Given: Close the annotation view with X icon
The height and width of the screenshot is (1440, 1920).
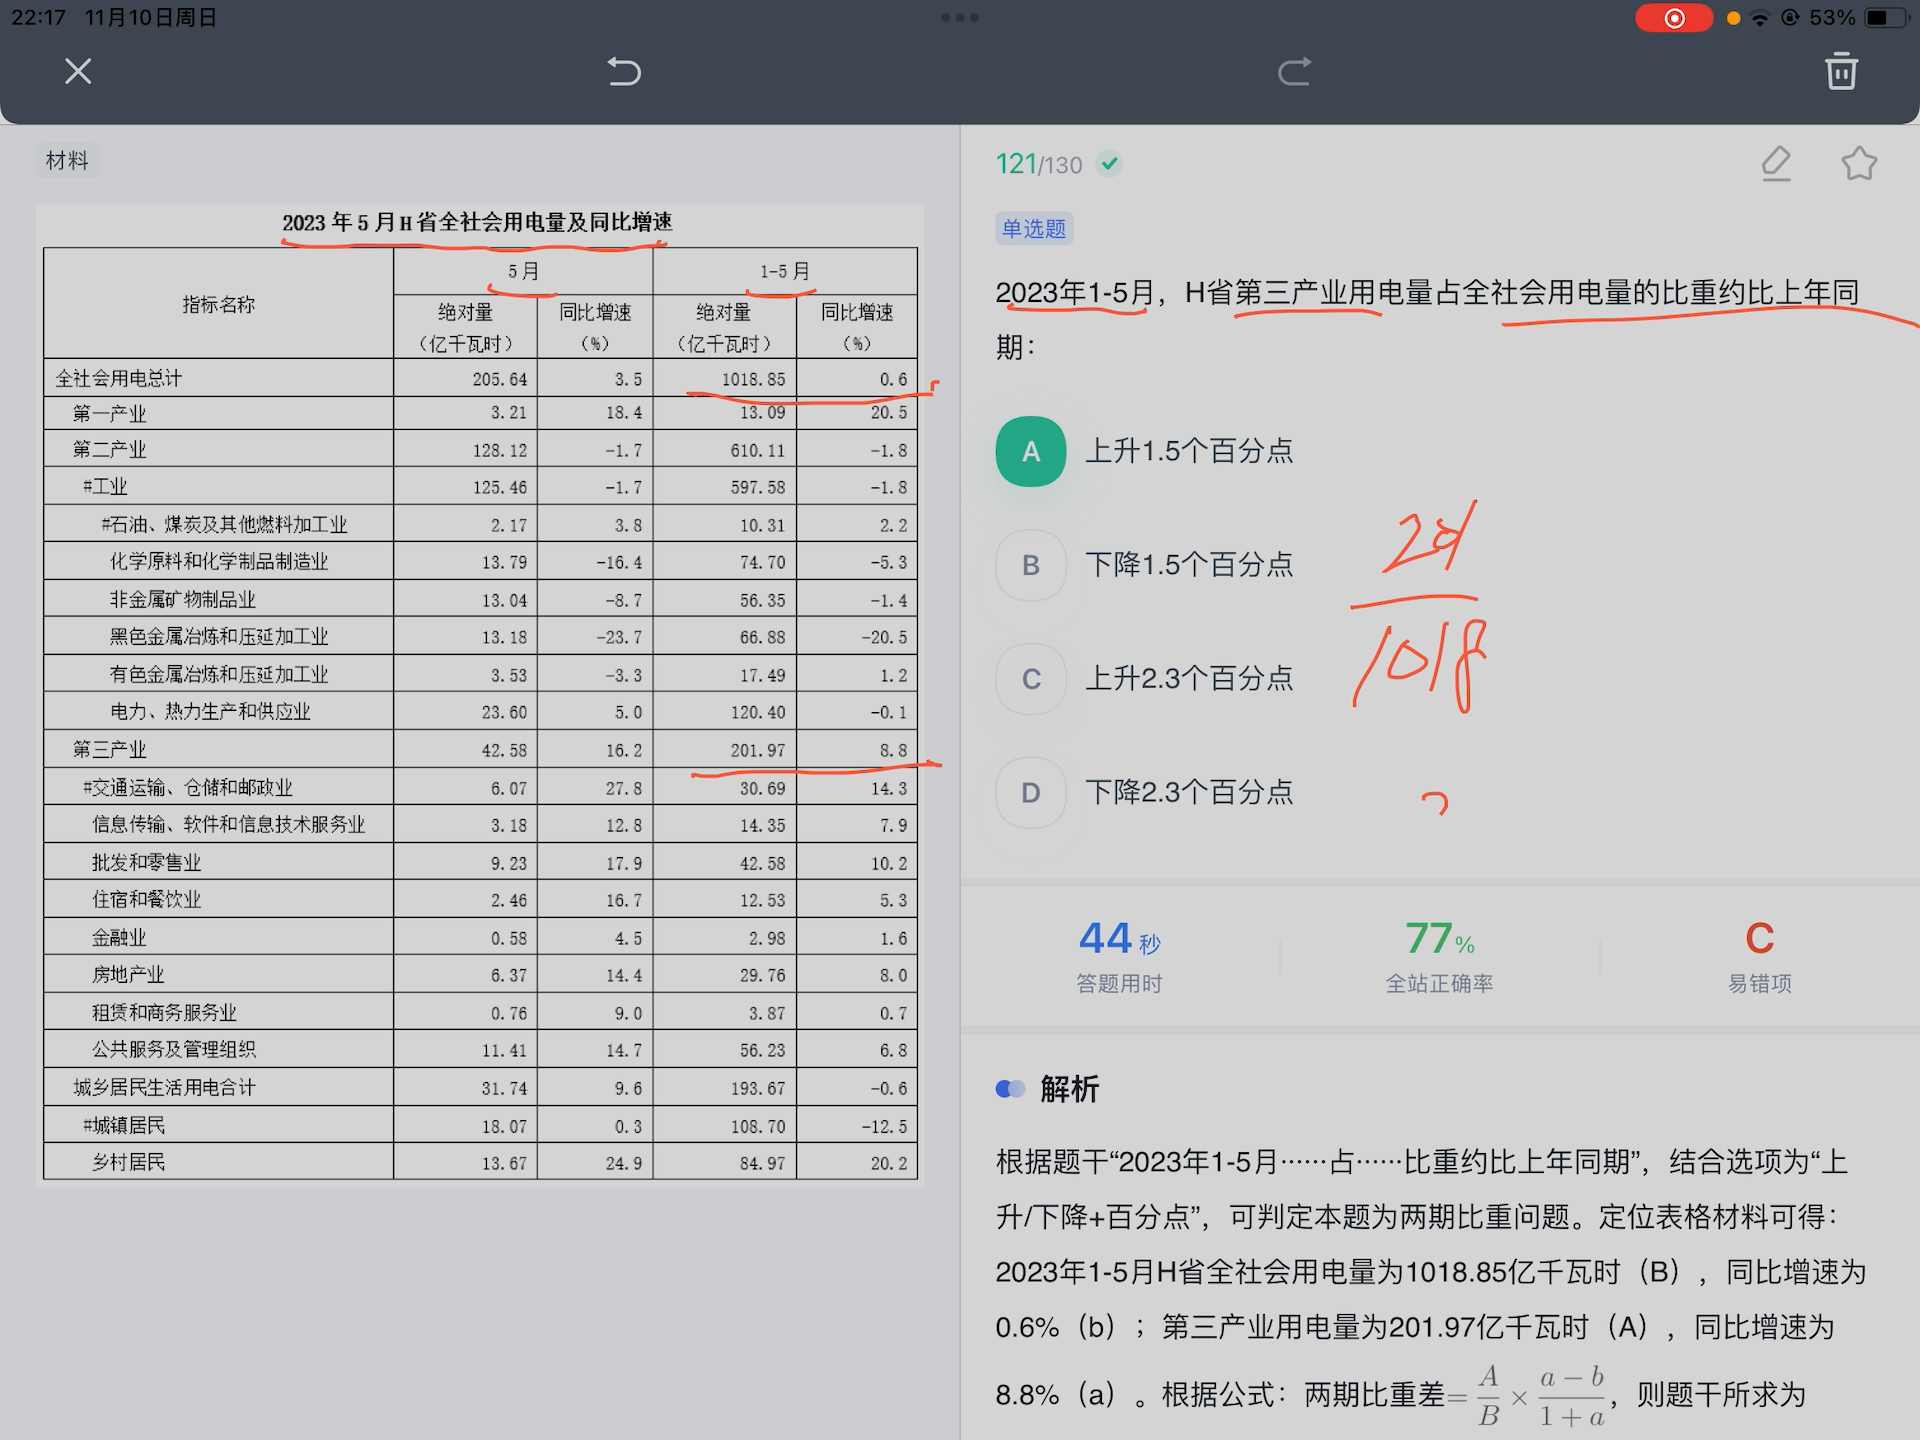Looking at the screenshot, I should [78, 72].
